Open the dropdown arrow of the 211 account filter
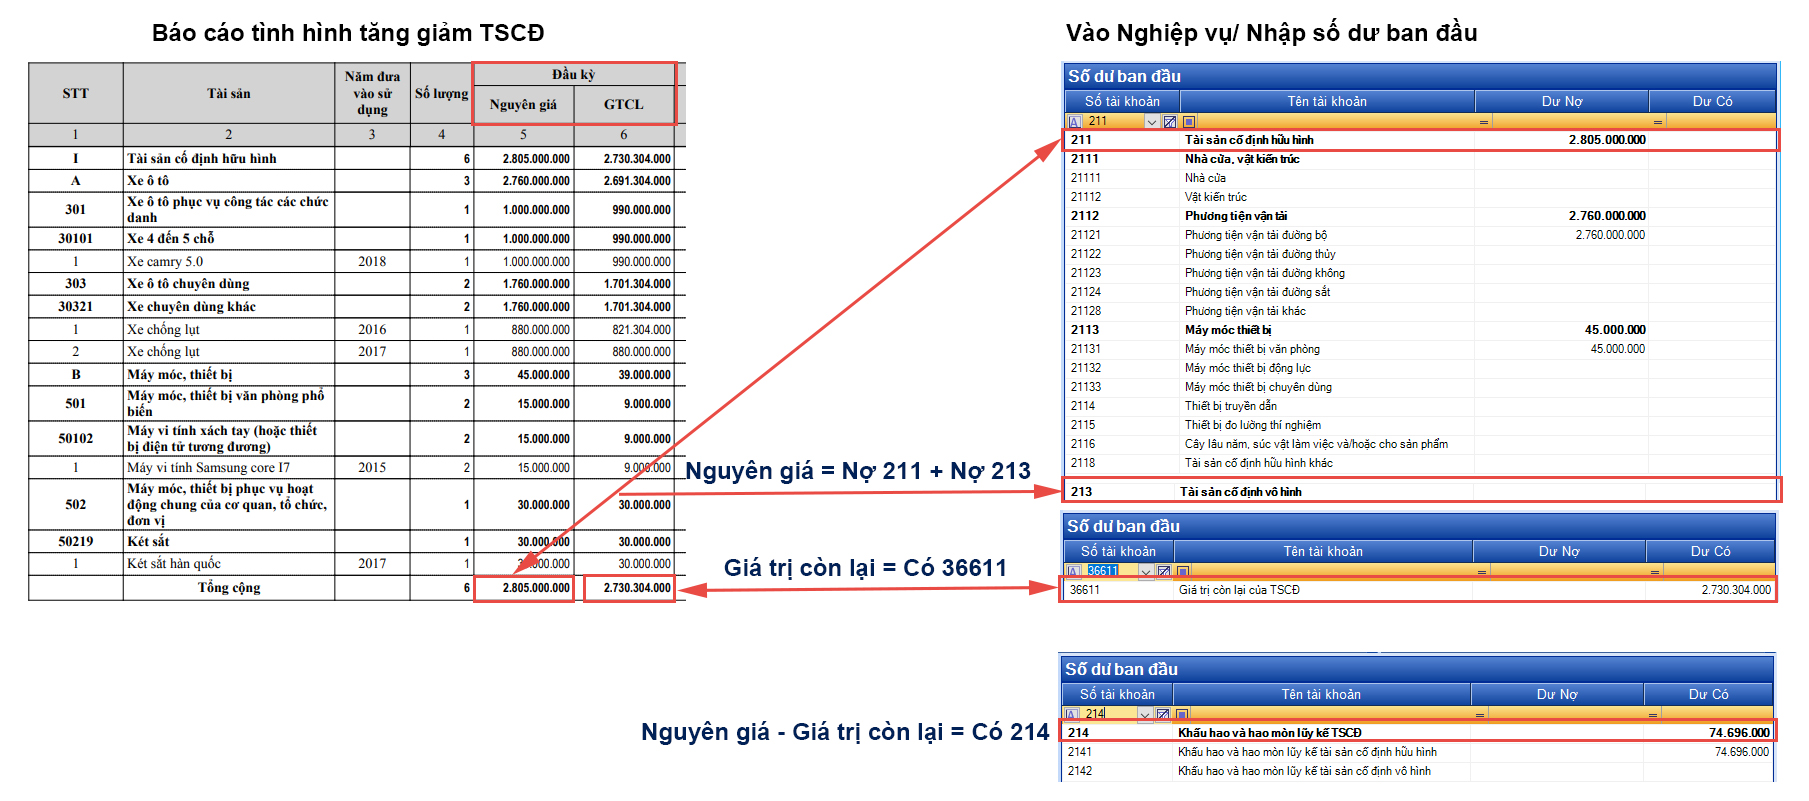This screenshot has height=801, width=1809. [1152, 122]
